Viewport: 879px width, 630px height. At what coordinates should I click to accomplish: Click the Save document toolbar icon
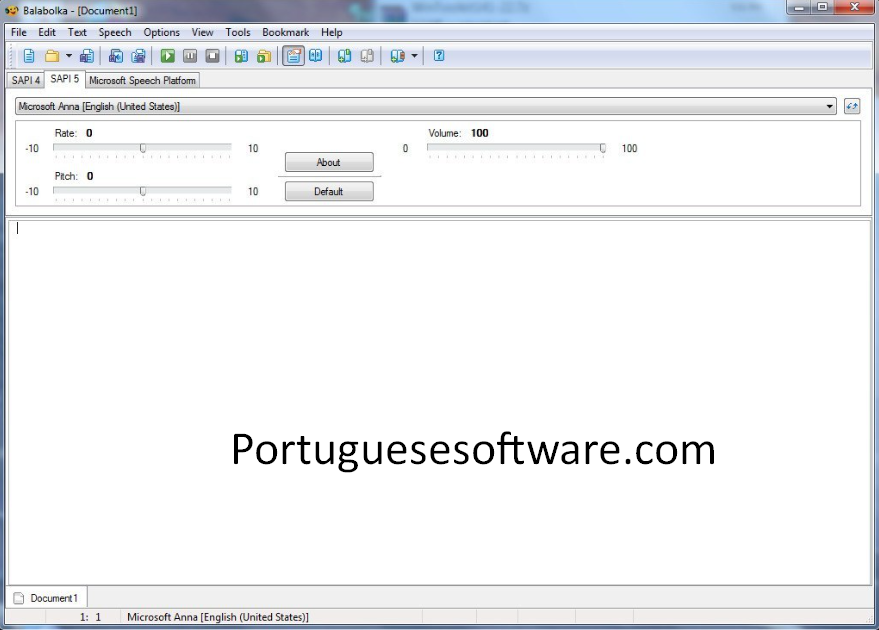tap(87, 56)
